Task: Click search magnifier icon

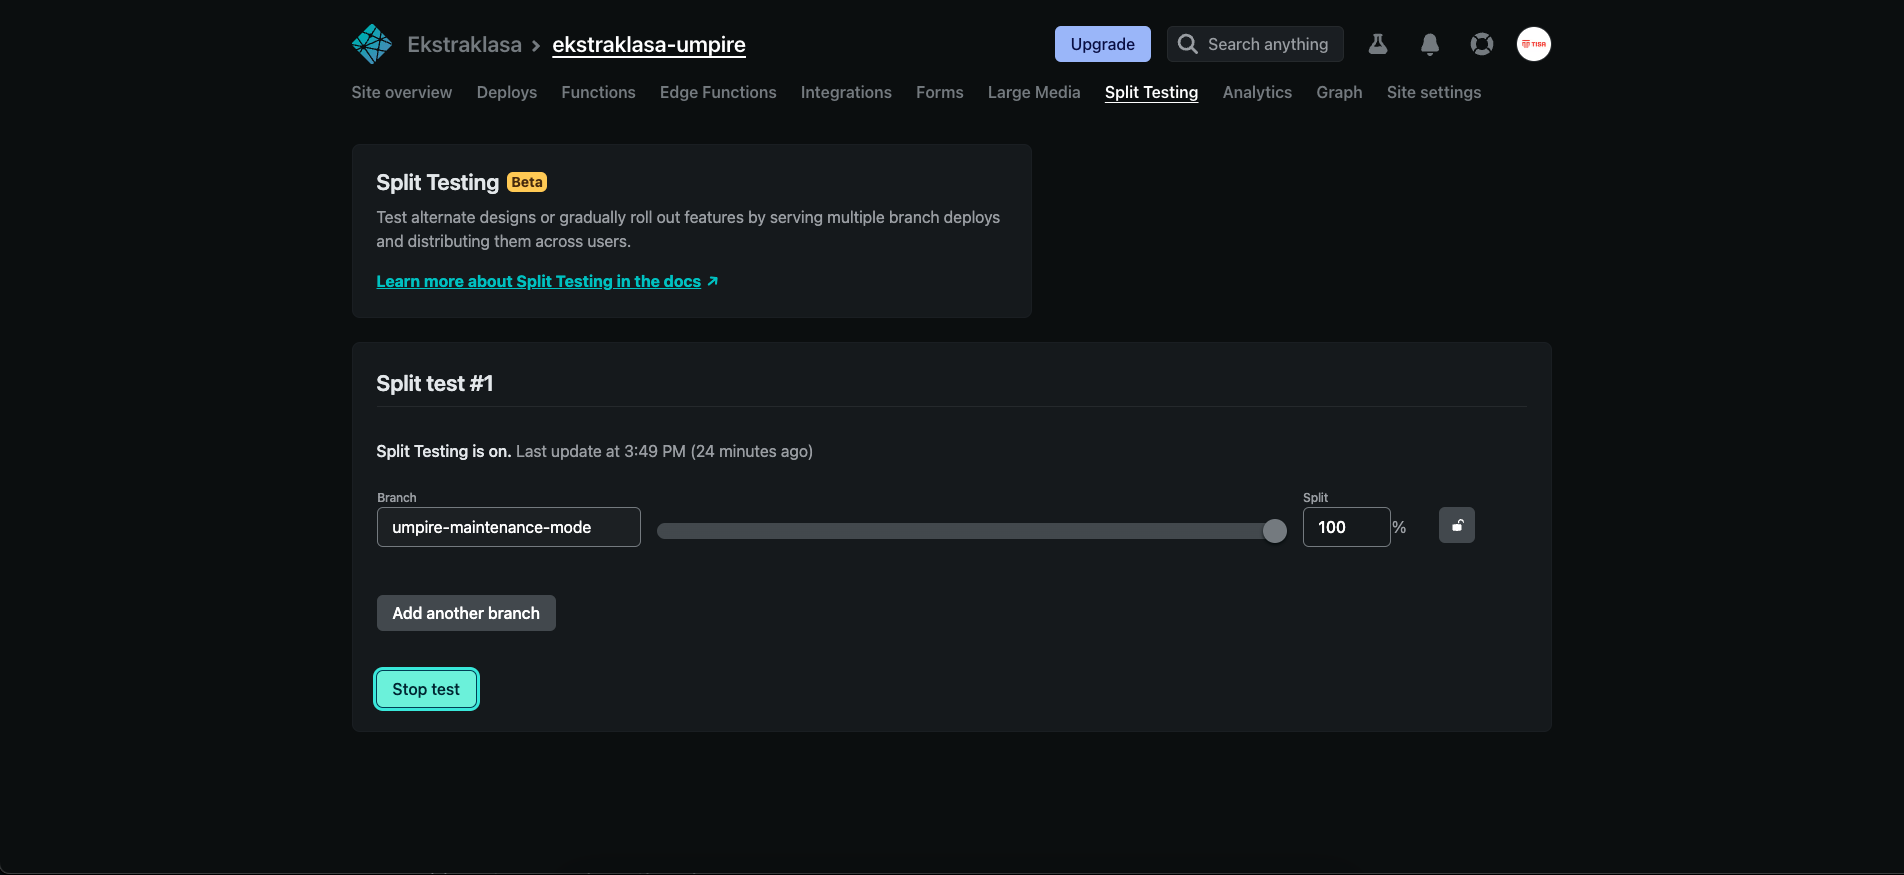Action: 1187,44
